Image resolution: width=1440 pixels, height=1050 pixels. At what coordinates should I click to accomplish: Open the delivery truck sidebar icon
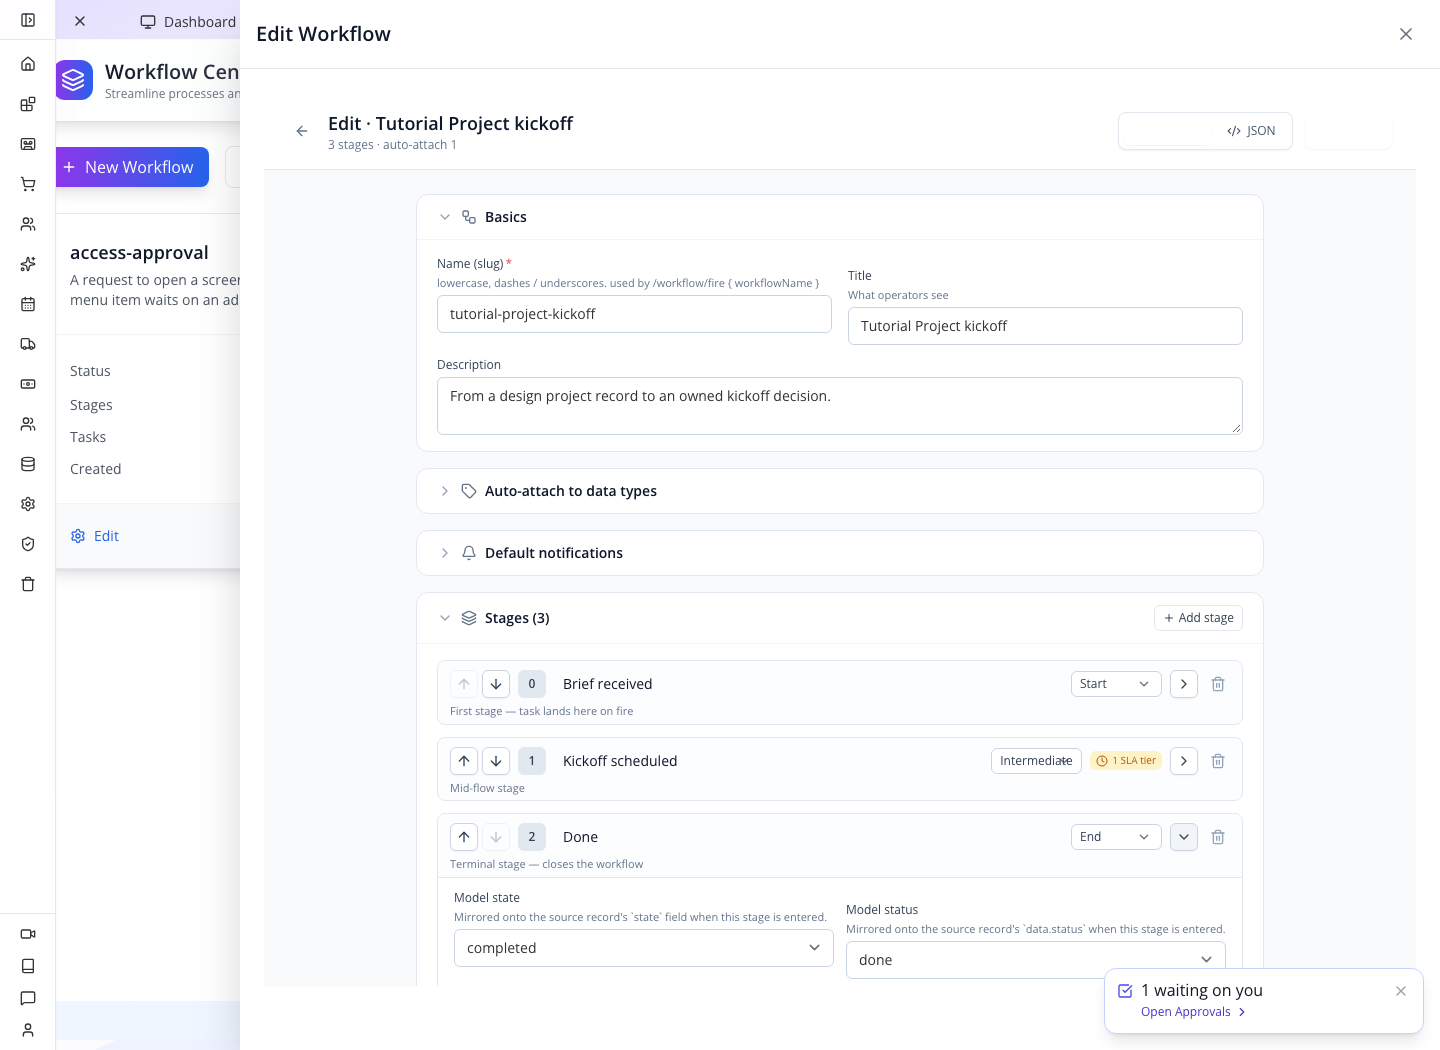28,344
